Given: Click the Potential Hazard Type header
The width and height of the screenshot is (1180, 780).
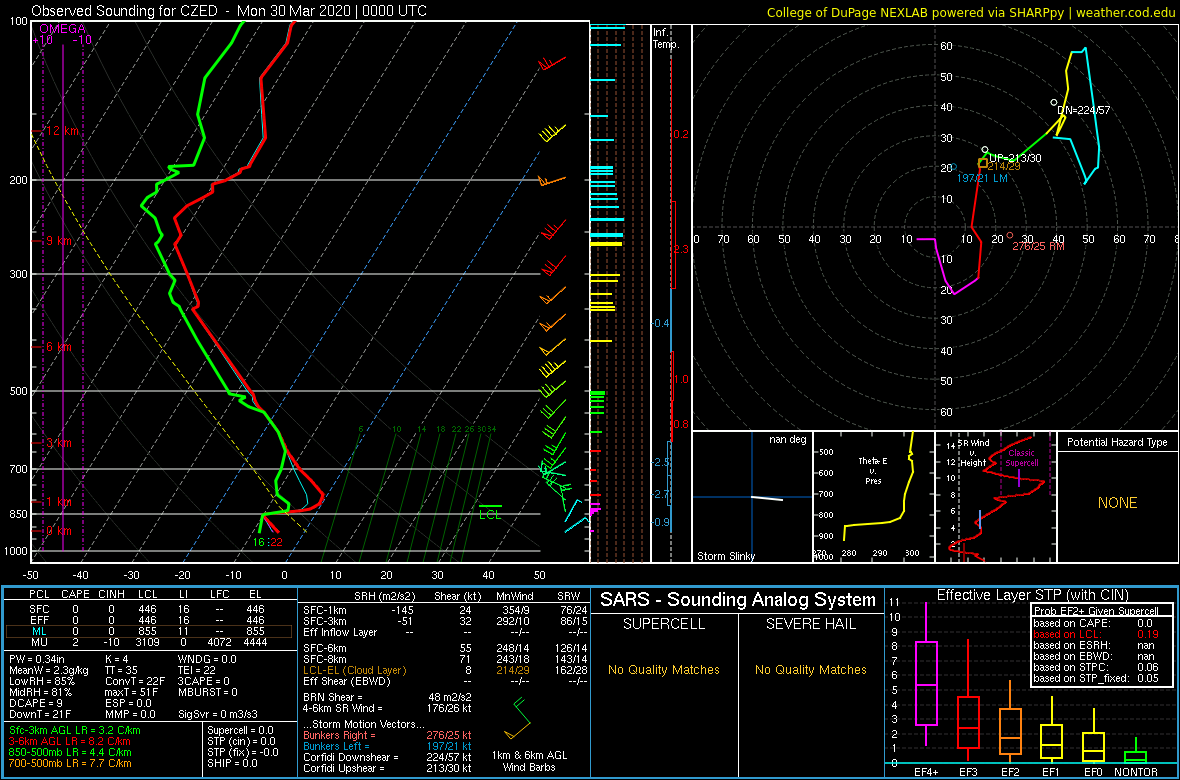Looking at the screenshot, I should pyautogui.click(x=1118, y=443).
